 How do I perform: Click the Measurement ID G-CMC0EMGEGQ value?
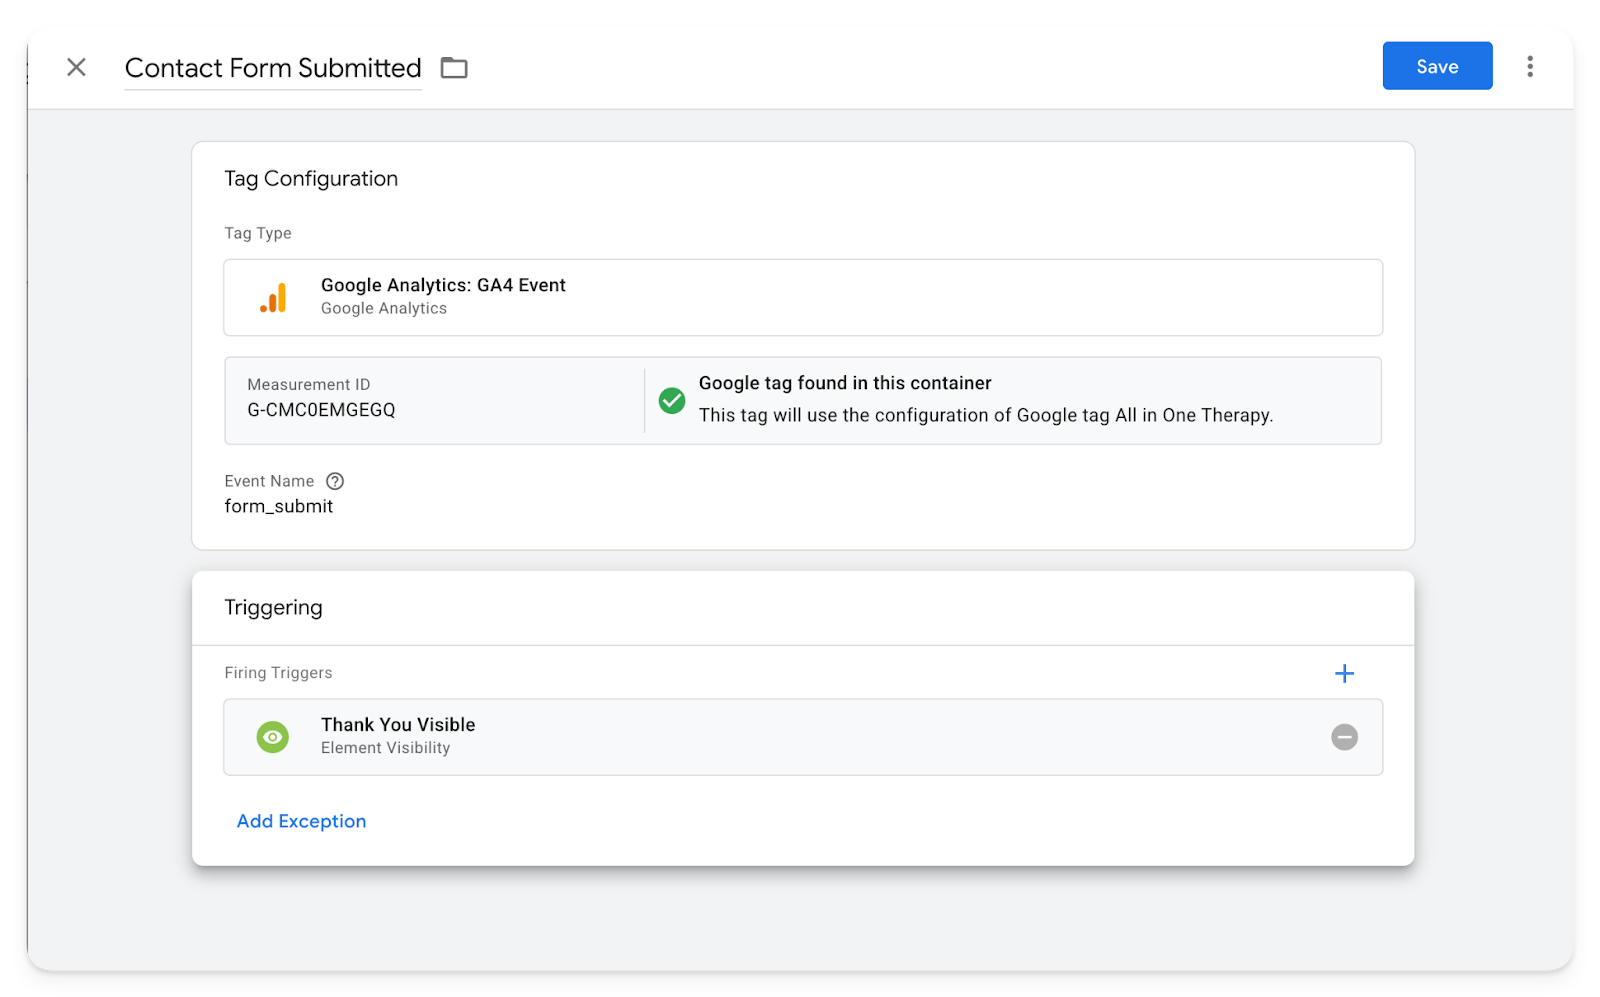pos(321,410)
